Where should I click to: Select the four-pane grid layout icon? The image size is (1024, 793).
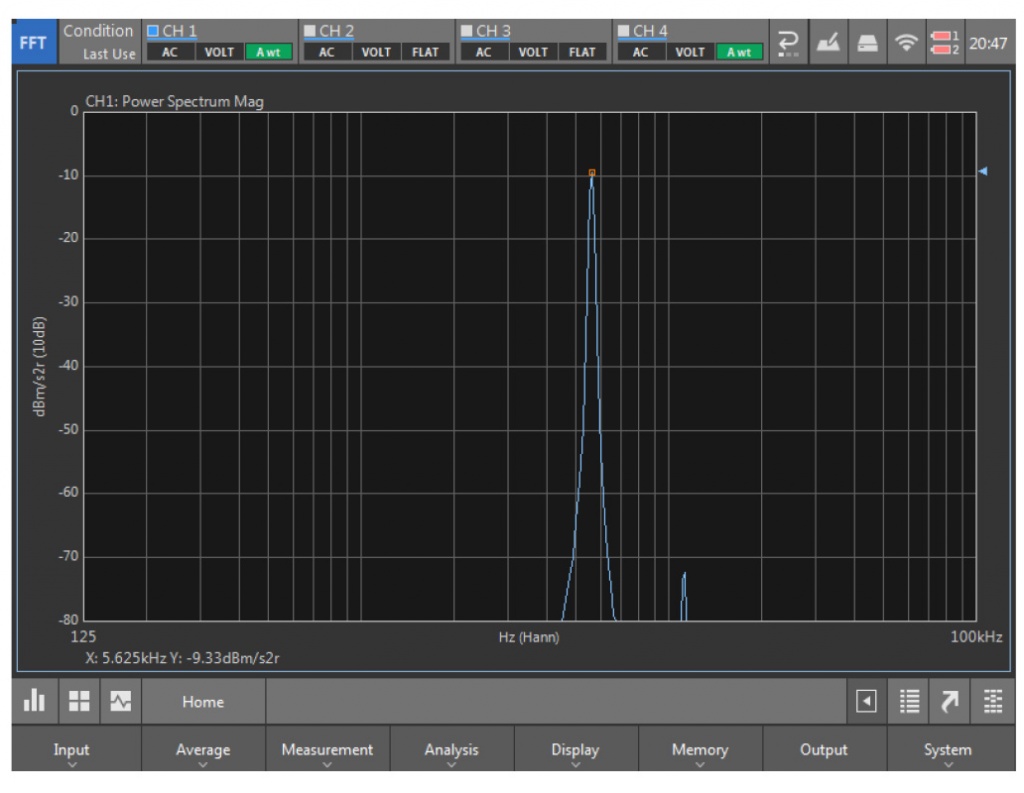(79, 702)
